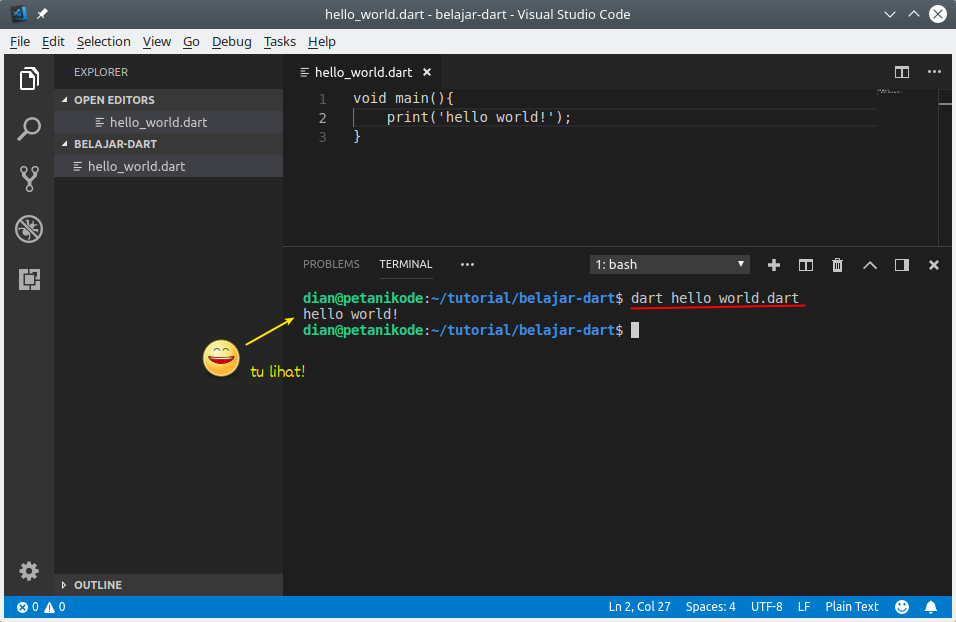Select the Source Control icon
The height and width of the screenshot is (622, 956).
pos(29,179)
